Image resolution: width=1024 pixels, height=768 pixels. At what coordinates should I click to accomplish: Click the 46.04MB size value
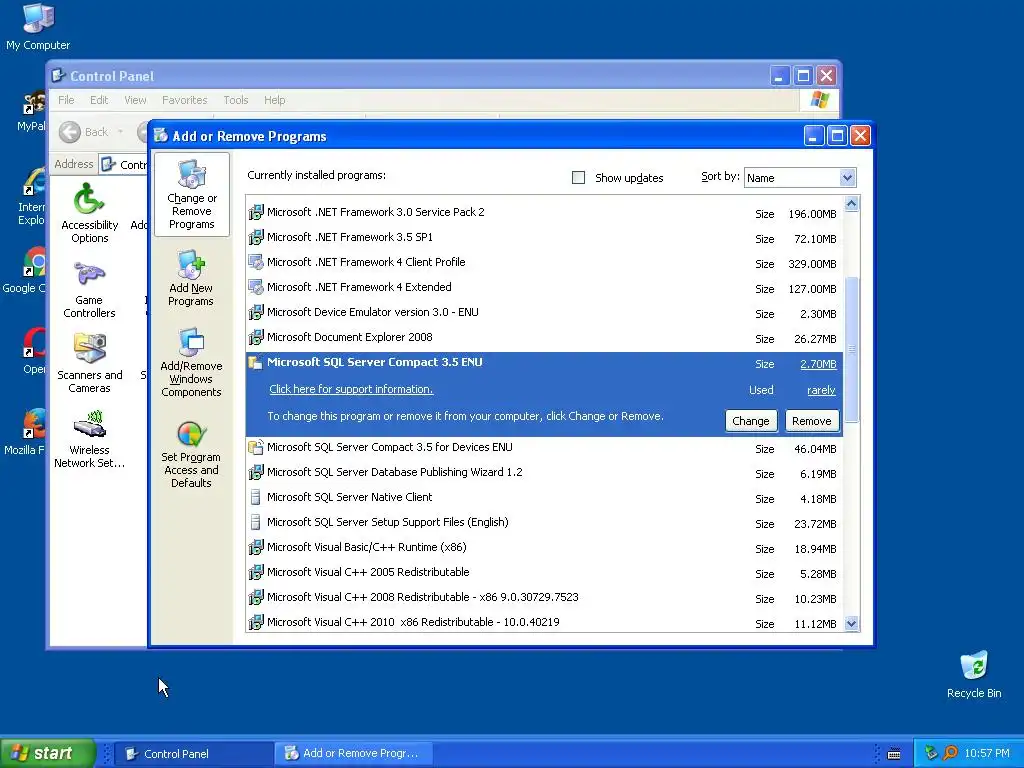point(815,449)
